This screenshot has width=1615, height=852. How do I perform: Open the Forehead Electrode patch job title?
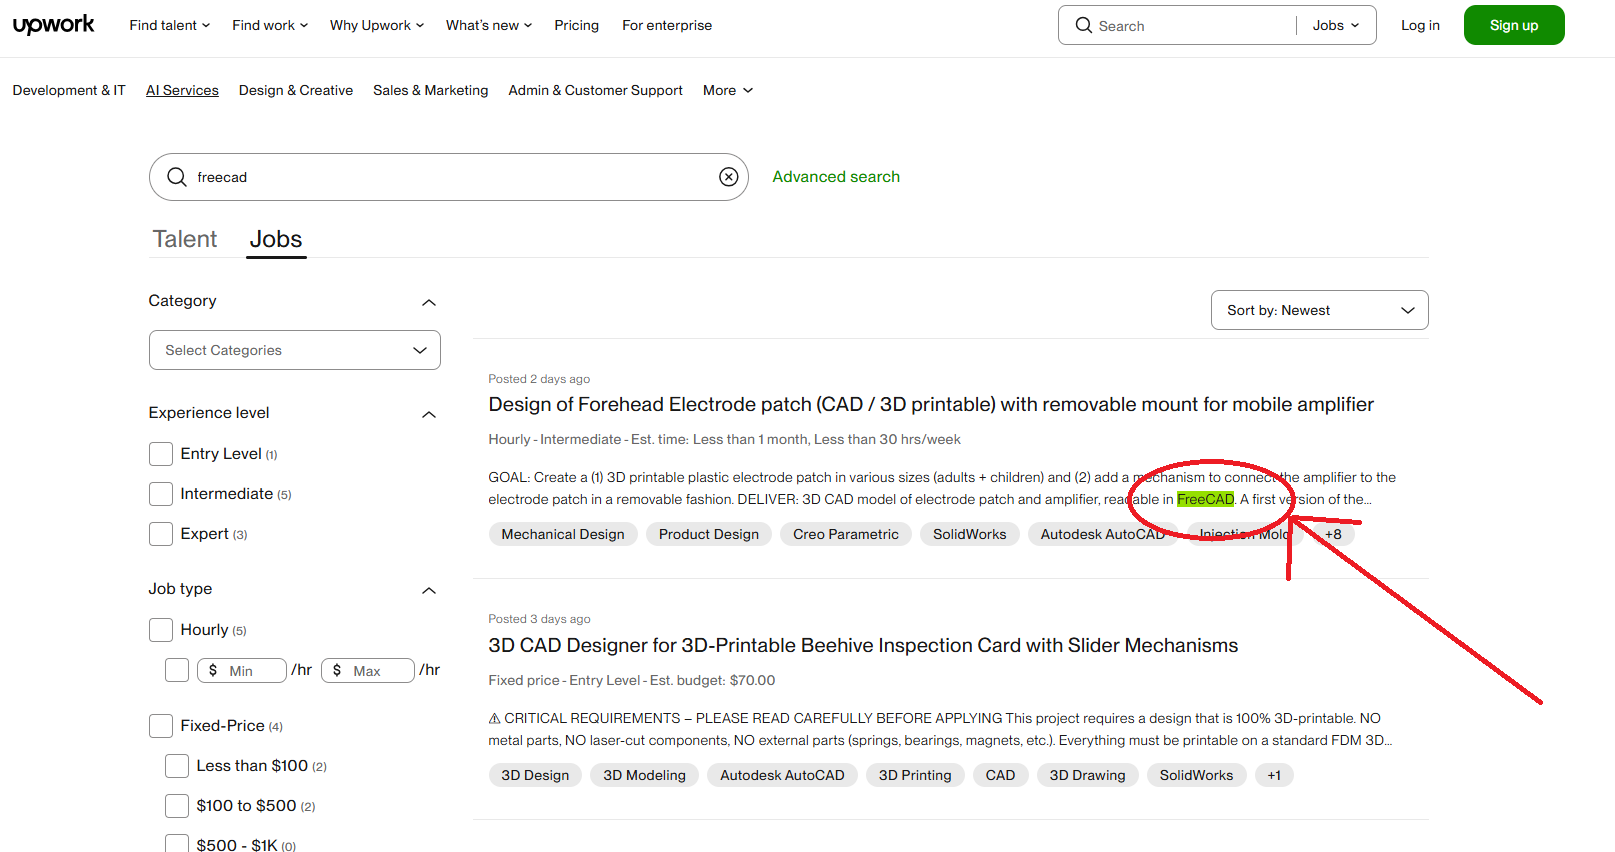pyautogui.click(x=930, y=404)
